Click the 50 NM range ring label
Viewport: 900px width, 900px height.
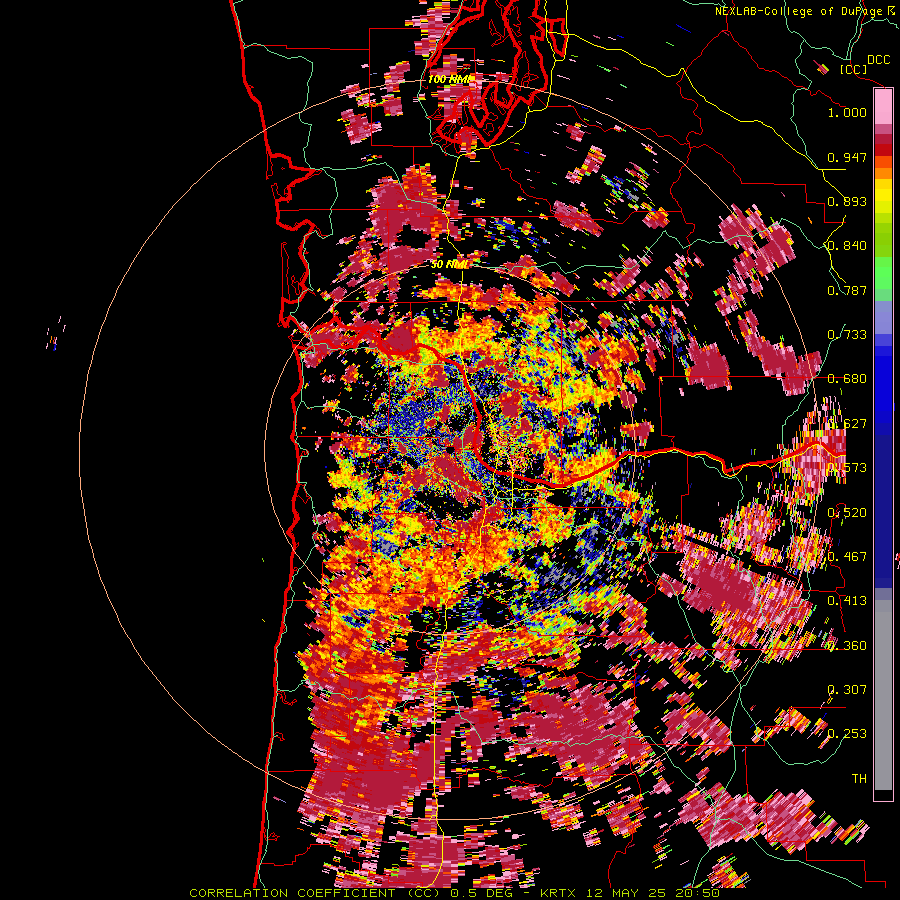tap(449, 265)
